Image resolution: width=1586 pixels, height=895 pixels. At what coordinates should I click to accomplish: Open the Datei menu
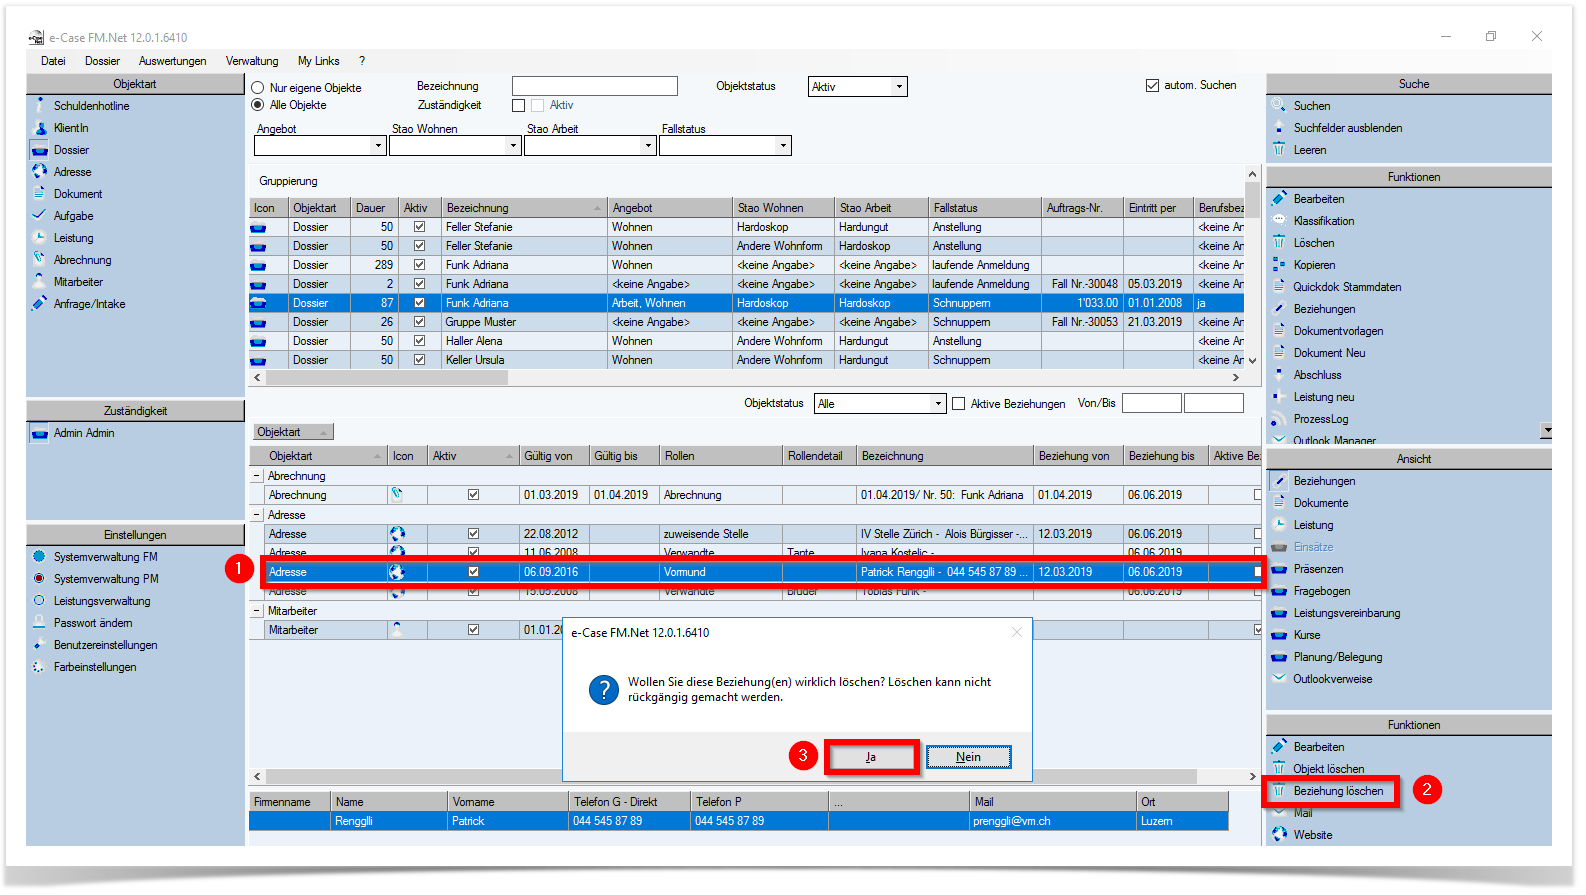[x=53, y=61]
